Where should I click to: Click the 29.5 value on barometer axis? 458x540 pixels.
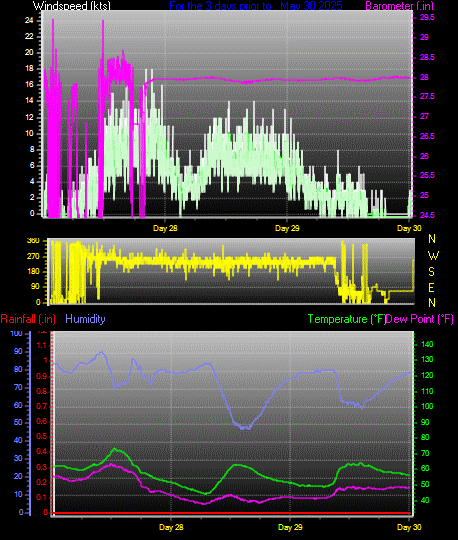point(427,17)
